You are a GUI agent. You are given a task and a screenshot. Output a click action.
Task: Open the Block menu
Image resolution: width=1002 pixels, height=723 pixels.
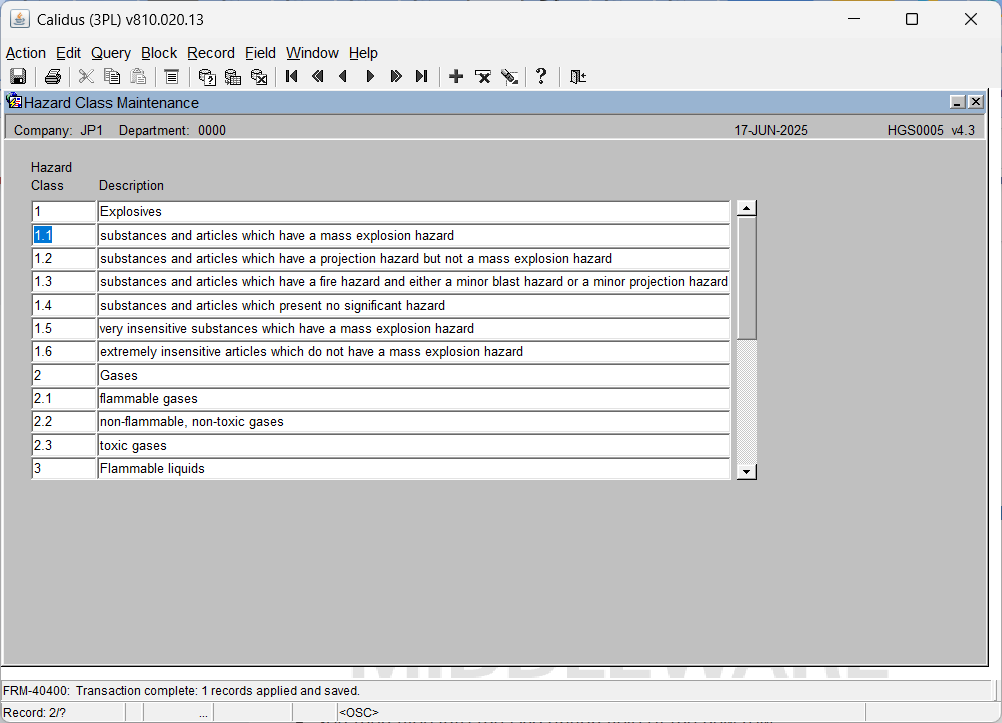click(159, 53)
